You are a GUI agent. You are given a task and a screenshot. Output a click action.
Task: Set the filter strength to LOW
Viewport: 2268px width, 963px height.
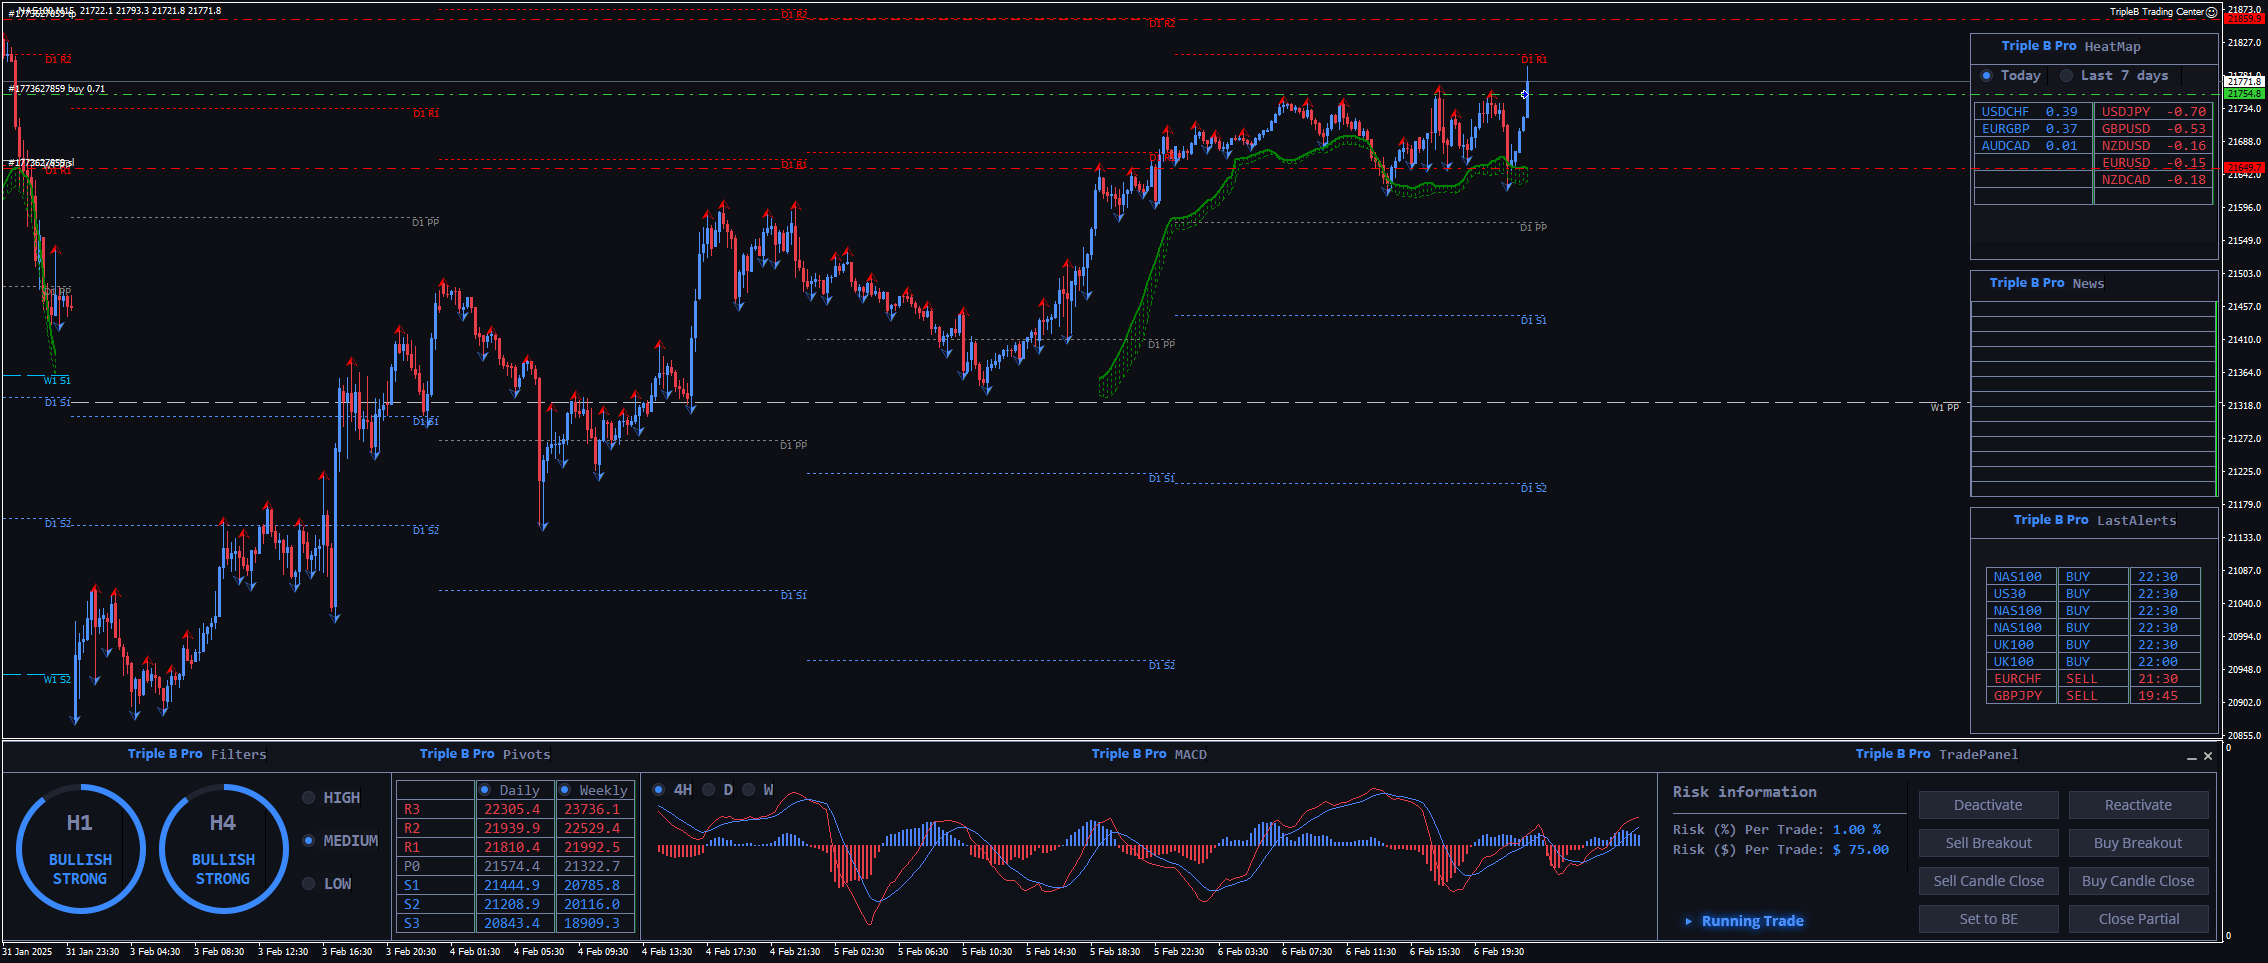tap(309, 884)
